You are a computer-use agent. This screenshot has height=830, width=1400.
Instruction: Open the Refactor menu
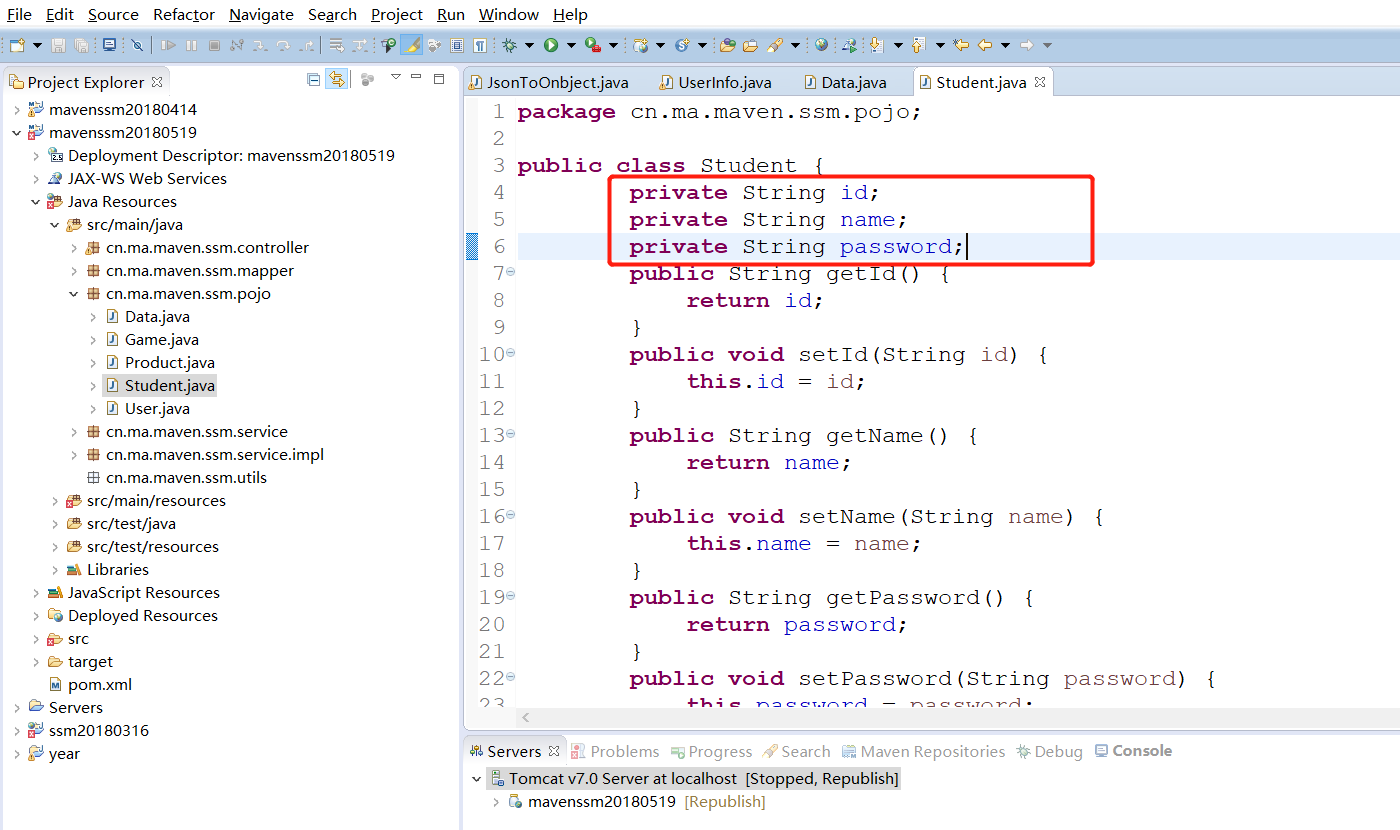183,14
